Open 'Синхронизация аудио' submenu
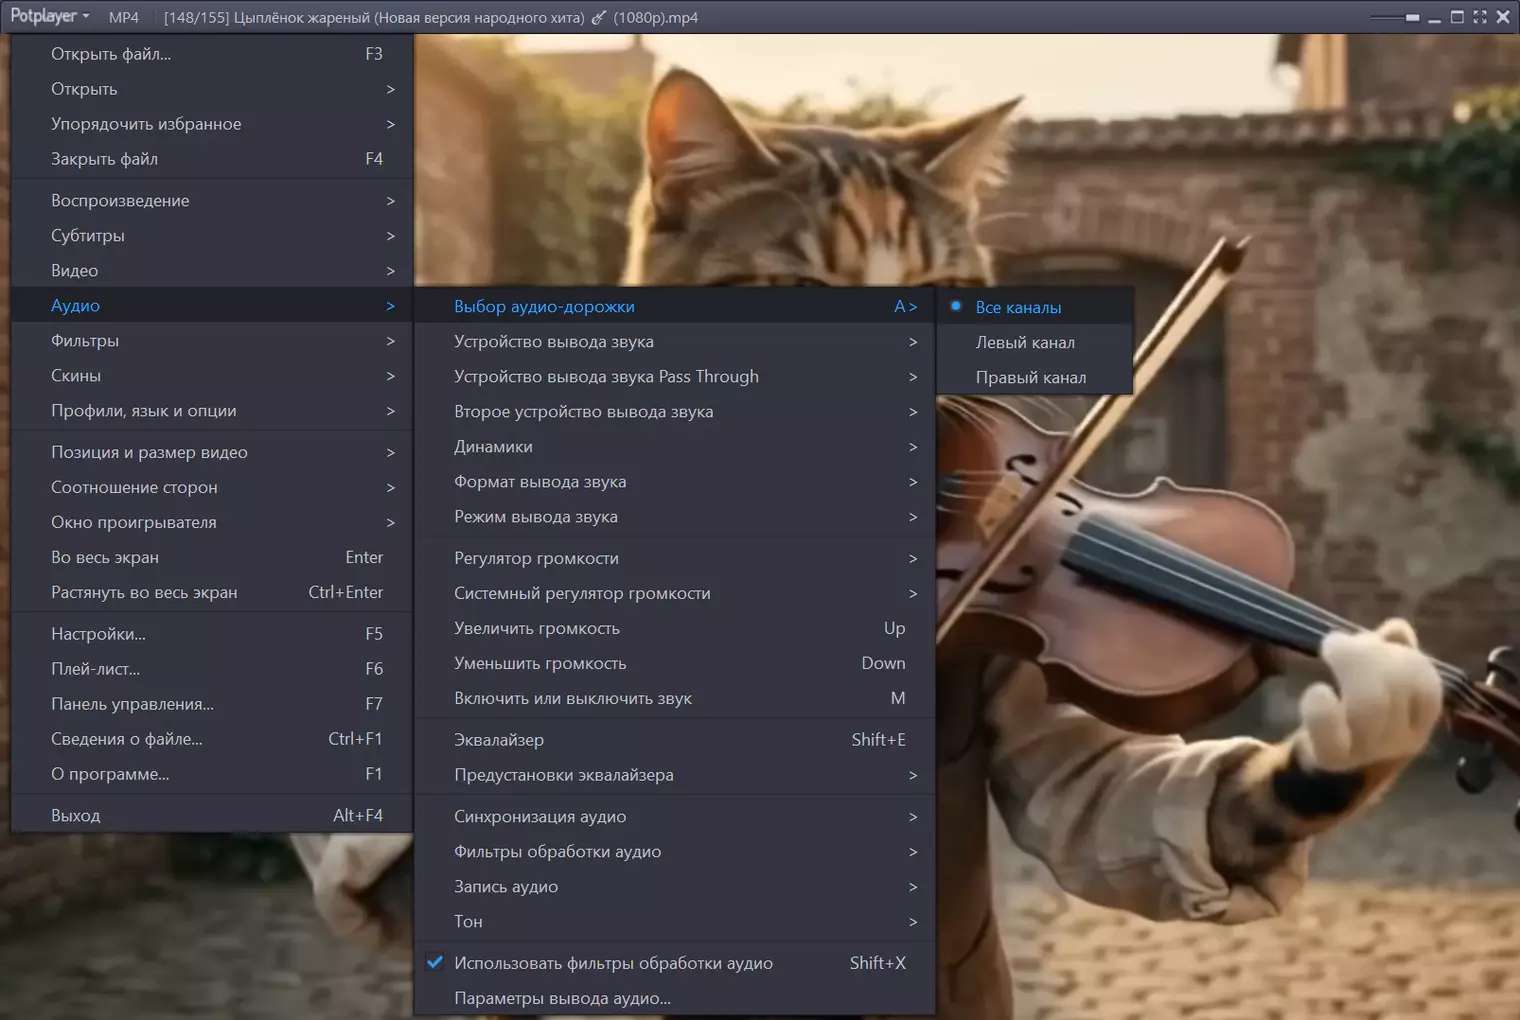The image size is (1520, 1020). 675,817
